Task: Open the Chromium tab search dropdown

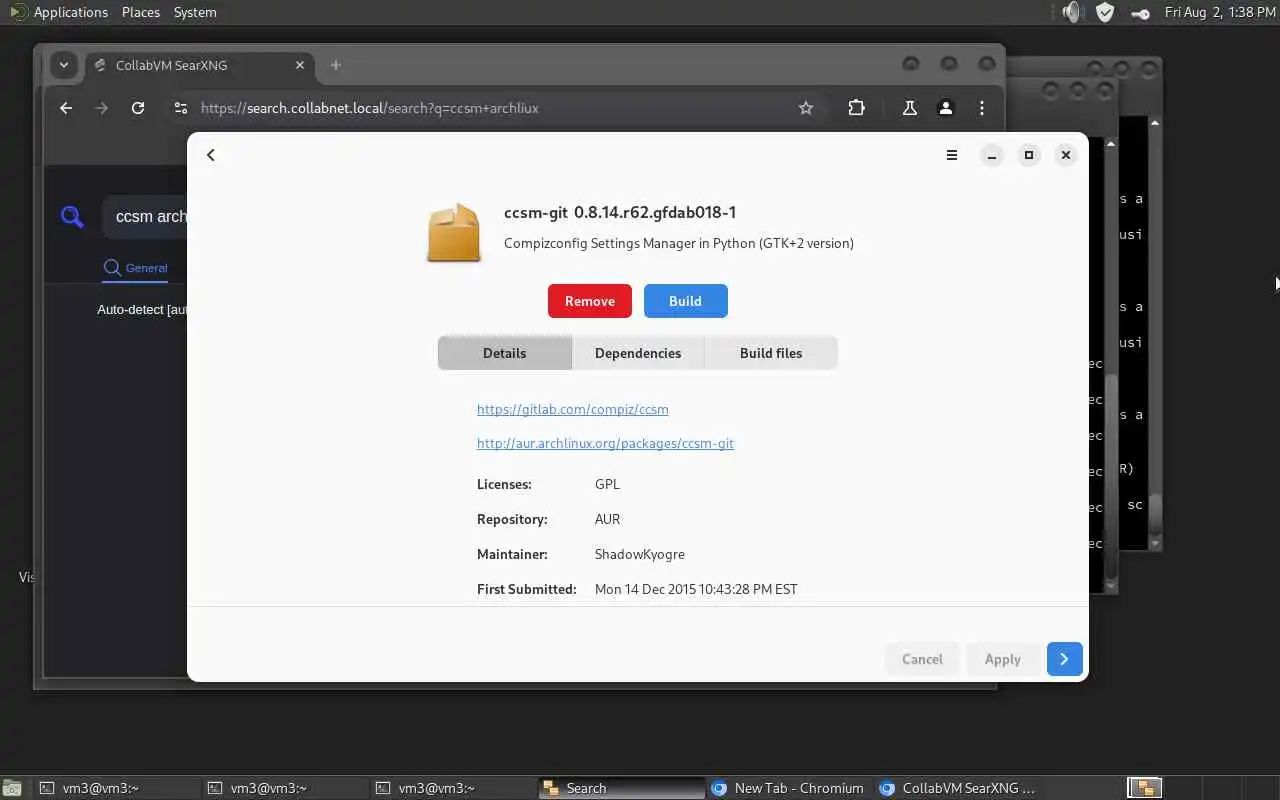Action: click(64, 65)
